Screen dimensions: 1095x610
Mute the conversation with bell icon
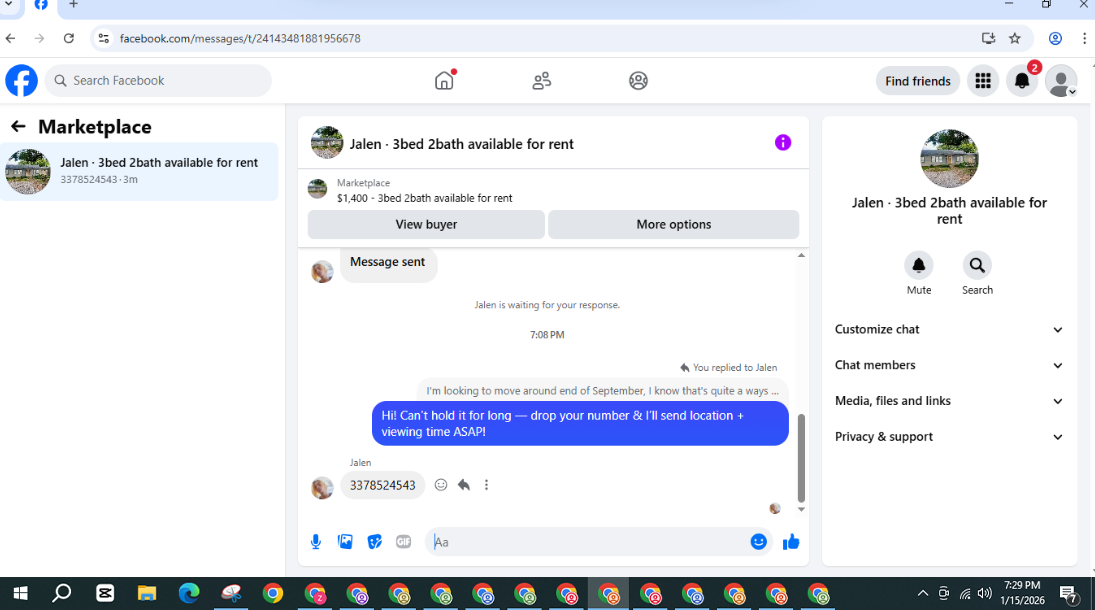[918, 266]
